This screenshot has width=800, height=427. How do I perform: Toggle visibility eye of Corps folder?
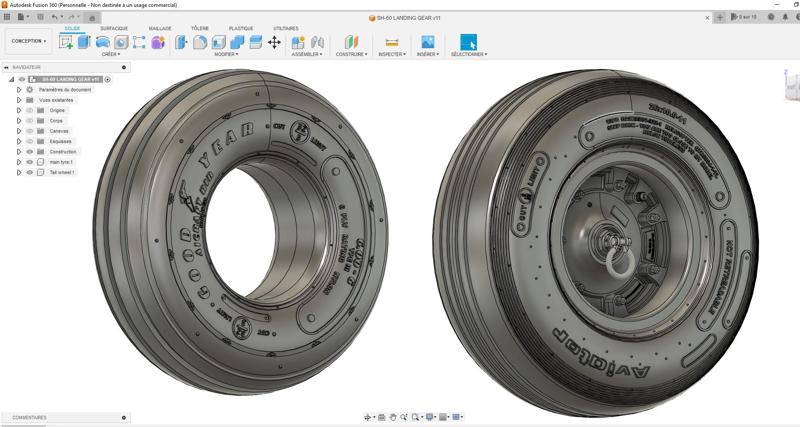click(x=30, y=120)
